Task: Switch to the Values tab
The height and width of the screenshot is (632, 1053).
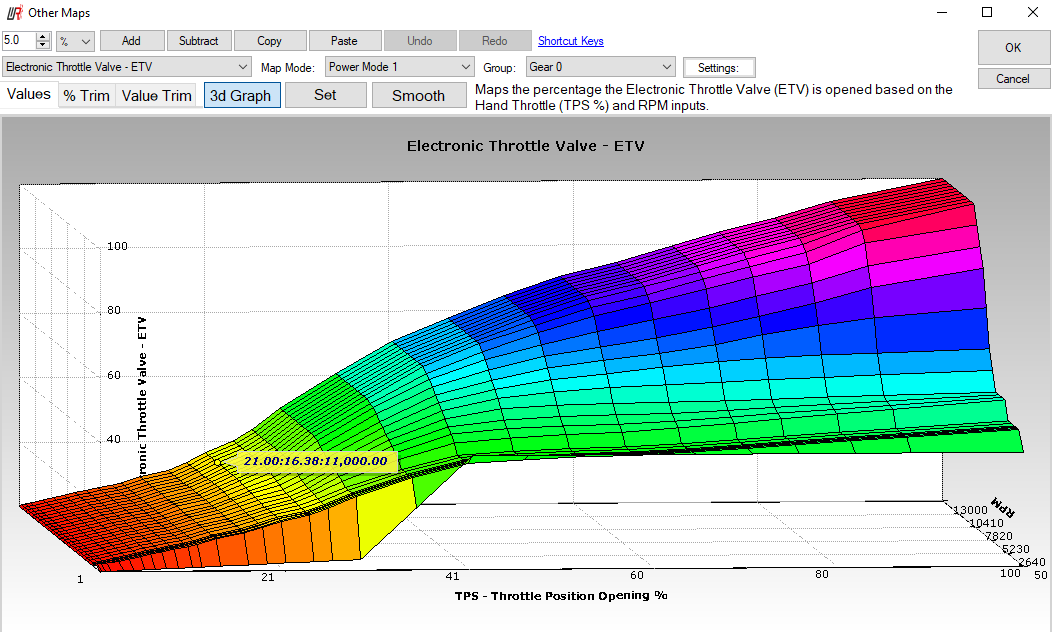Action: [29, 95]
